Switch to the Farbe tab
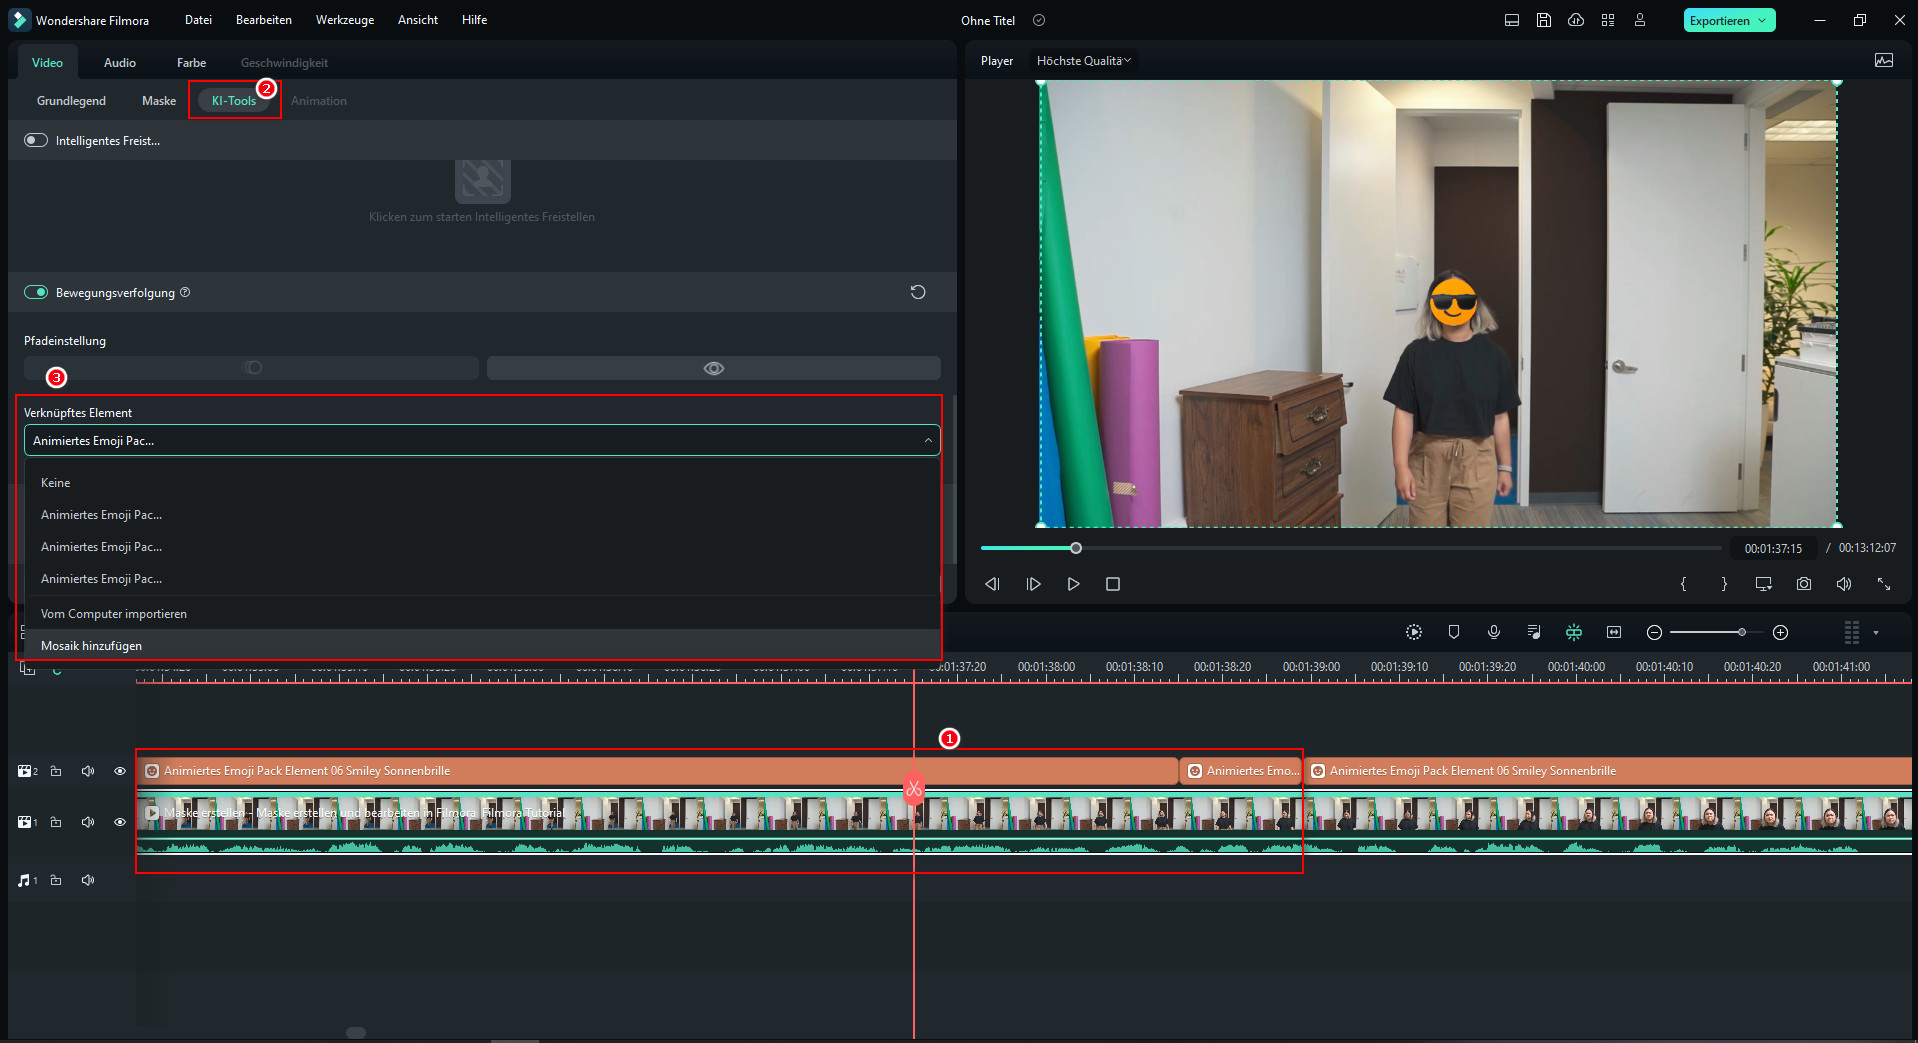The image size is (1918, 1043). (x=191, y=63)
